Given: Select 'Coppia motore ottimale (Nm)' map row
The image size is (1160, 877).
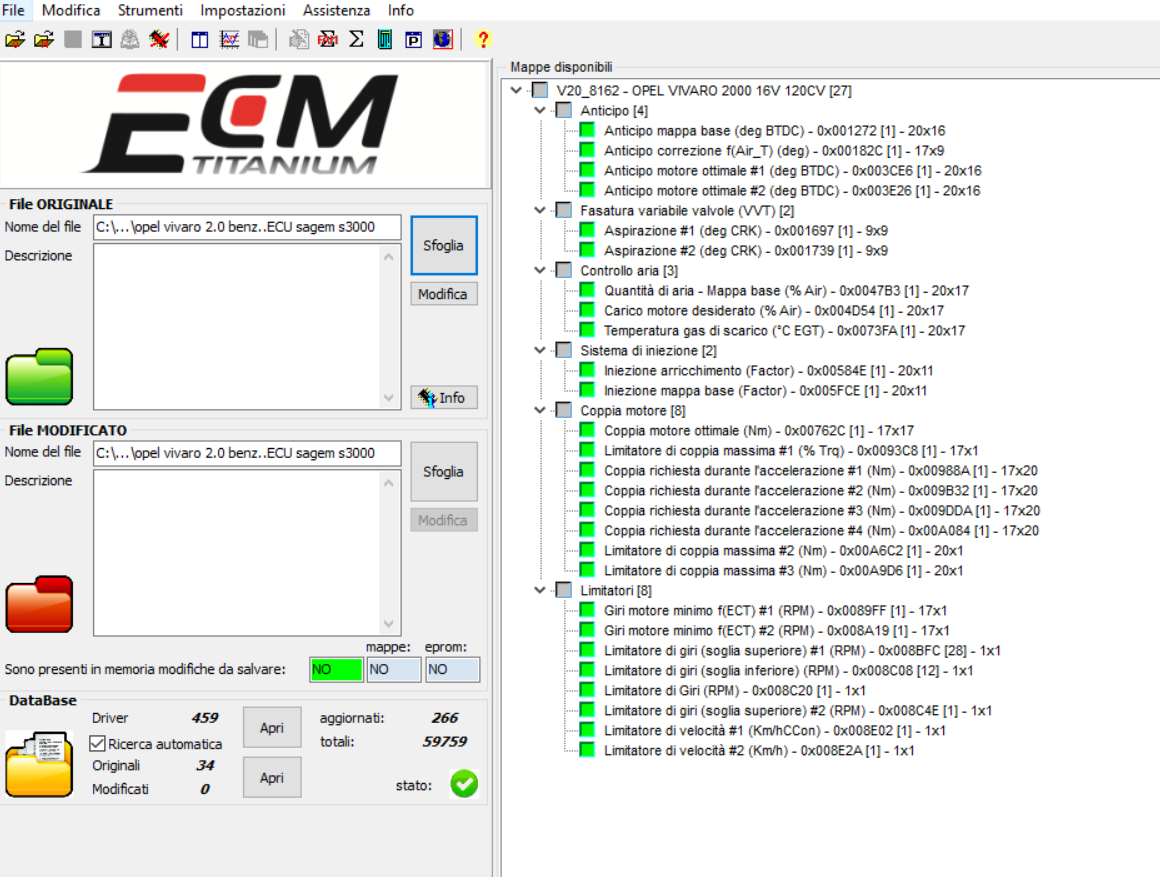Looking at the screenshot, I should (x=758, y=430).
